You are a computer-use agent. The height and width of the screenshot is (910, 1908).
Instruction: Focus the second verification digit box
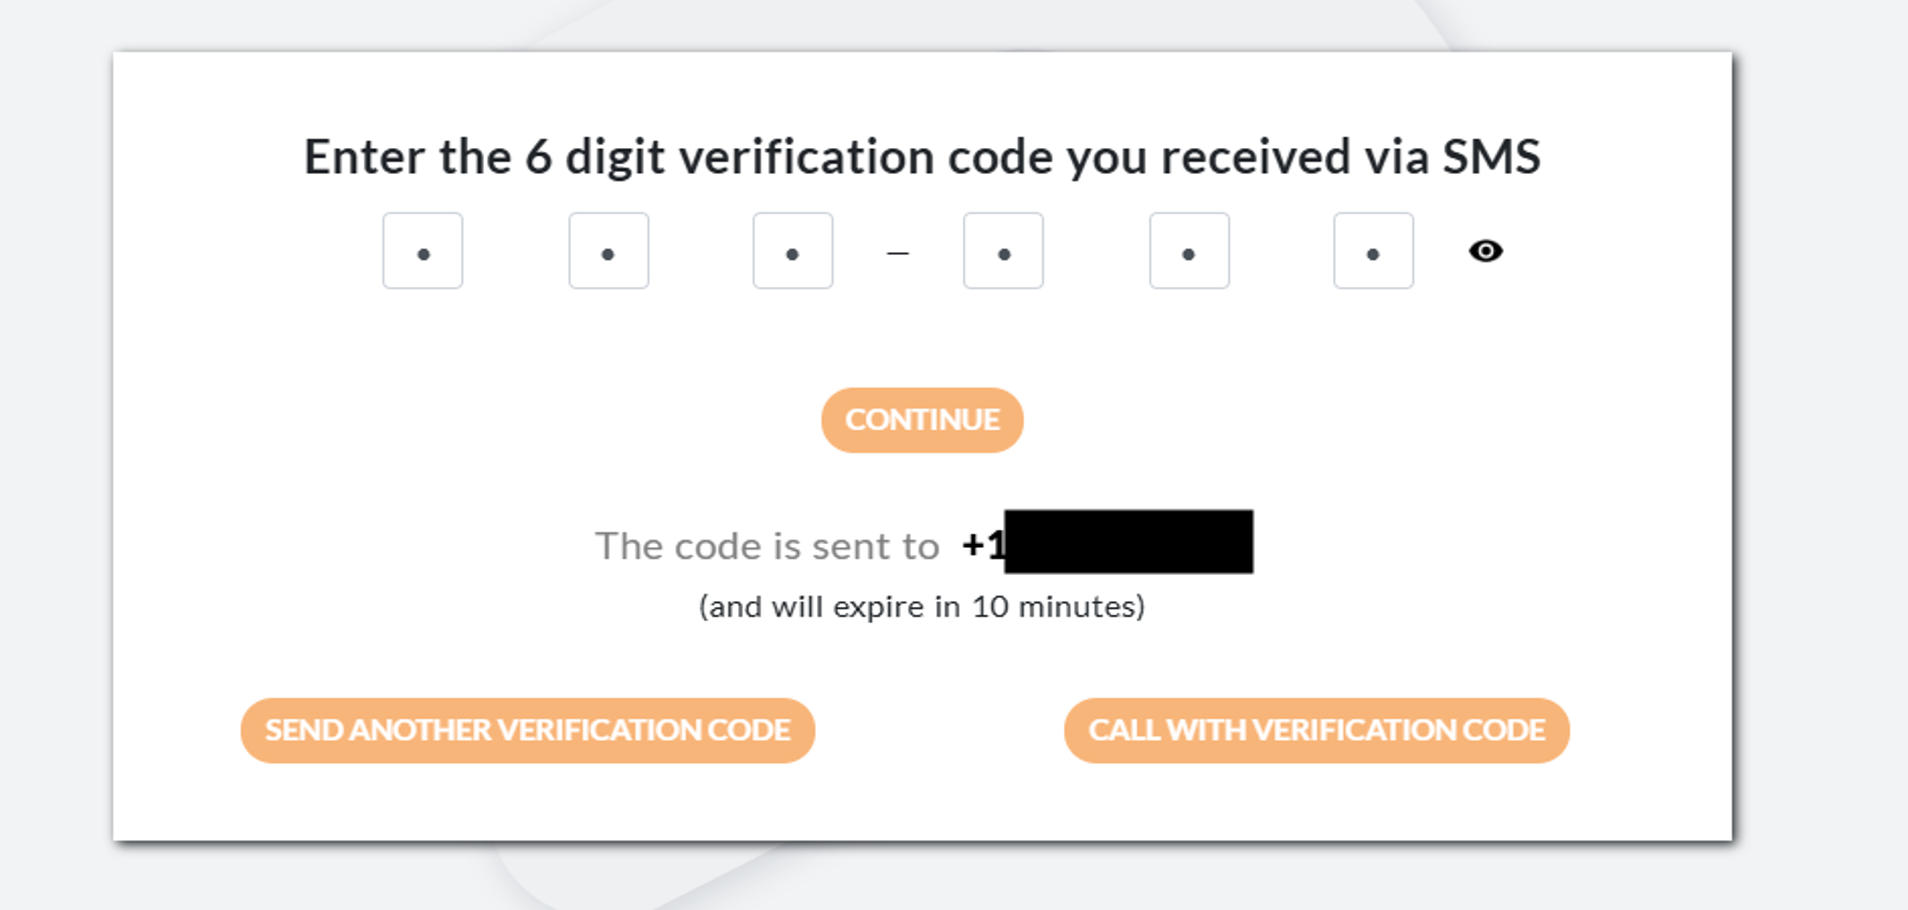point(608,251)
